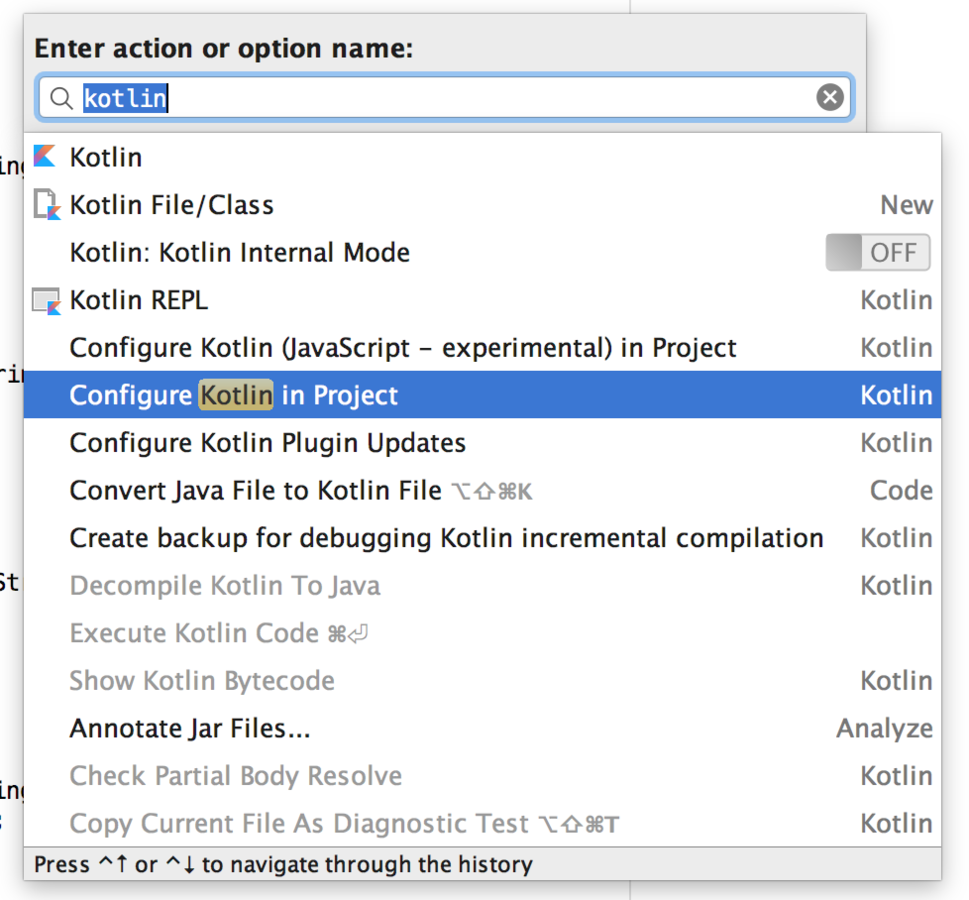Choose Configure Kotlin (JavaScript – experimental) in Project
Screen dimensions: 969x900
pyautogui.click(x=482, y=347)
